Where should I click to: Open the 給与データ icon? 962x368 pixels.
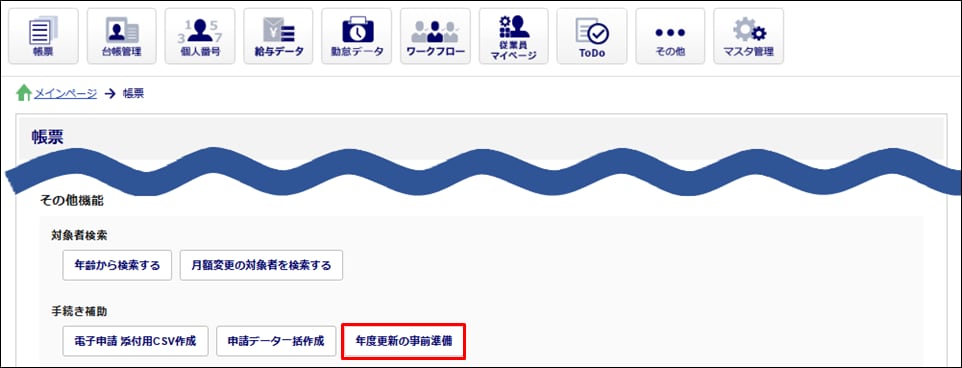point(279,36)
